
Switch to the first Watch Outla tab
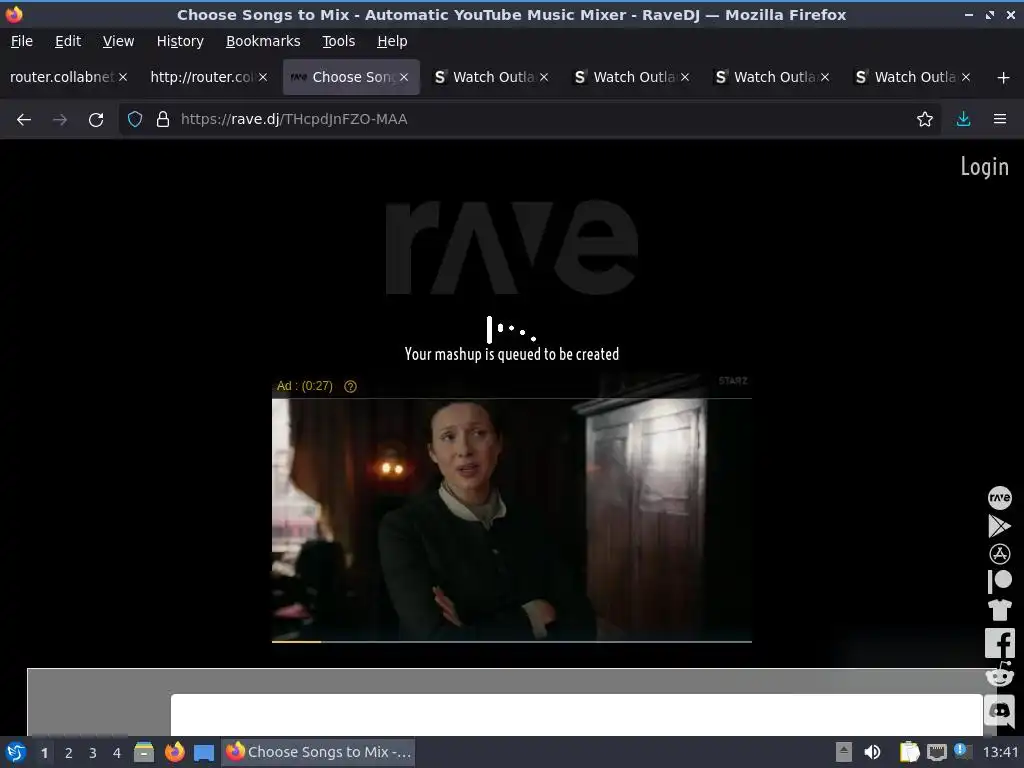[493, 77]
